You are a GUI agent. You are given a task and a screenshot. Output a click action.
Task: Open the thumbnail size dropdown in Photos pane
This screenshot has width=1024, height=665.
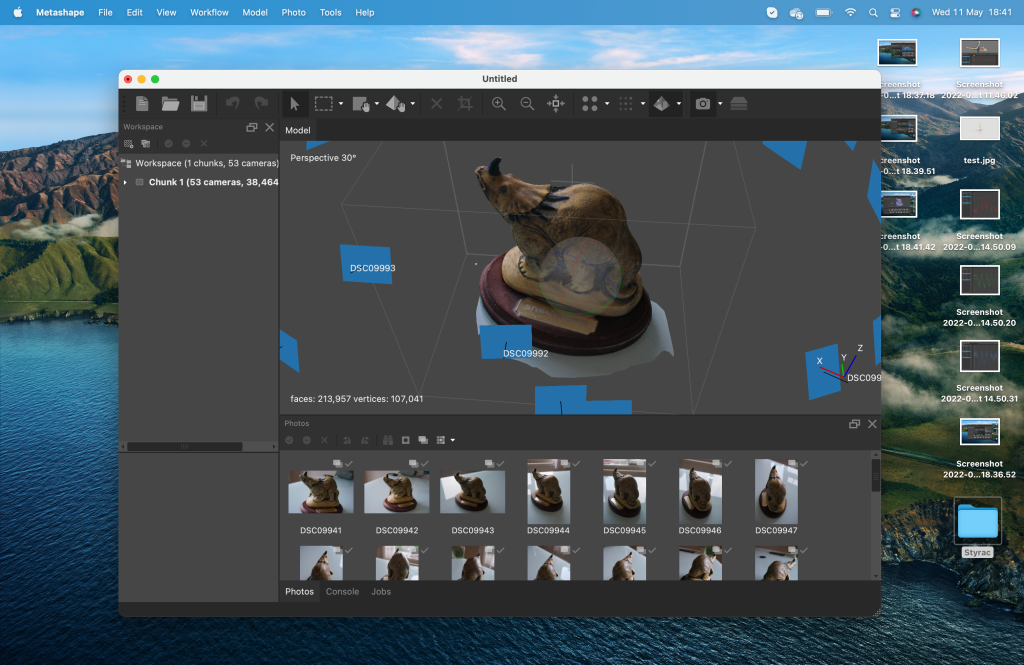(x=452, y=439)
